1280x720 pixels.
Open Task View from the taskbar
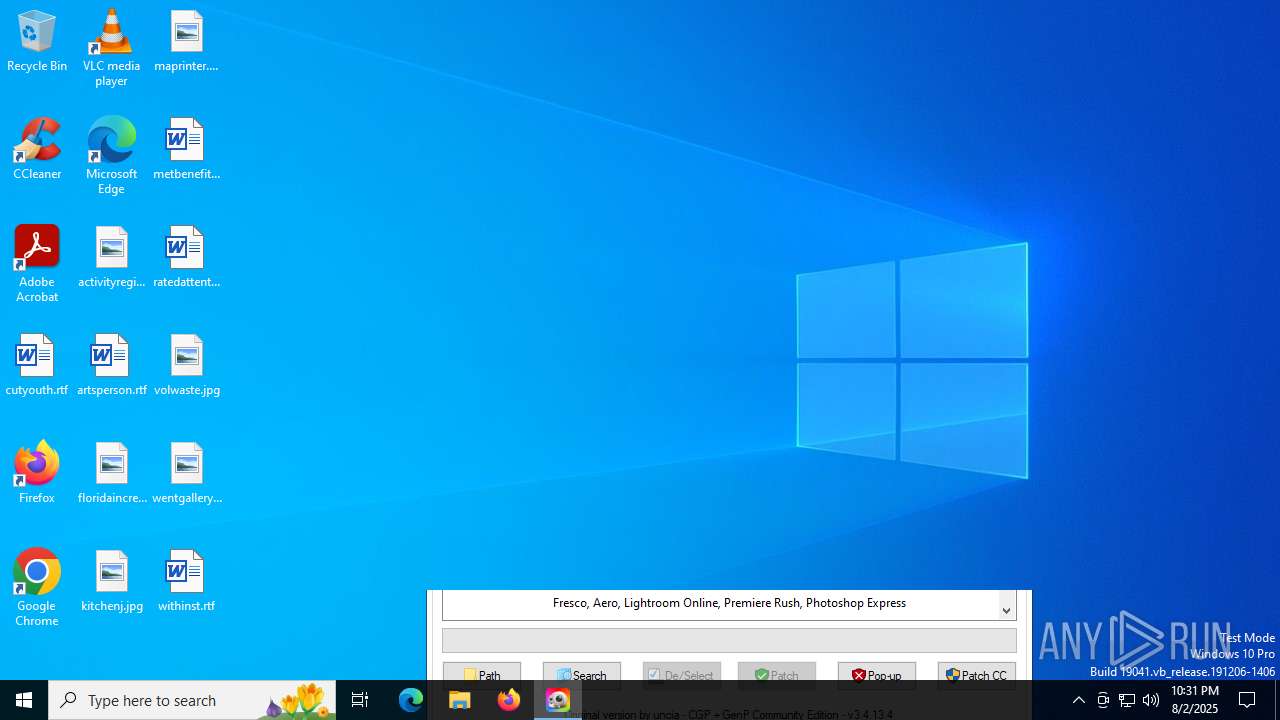pos(360,700)
